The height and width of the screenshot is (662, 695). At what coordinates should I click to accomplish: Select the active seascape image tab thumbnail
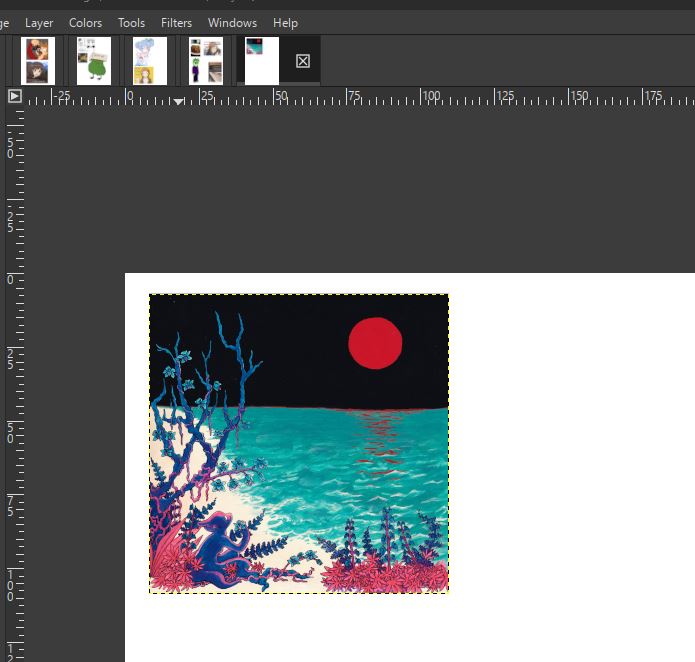pyautogui.click(x=262, y=61)
